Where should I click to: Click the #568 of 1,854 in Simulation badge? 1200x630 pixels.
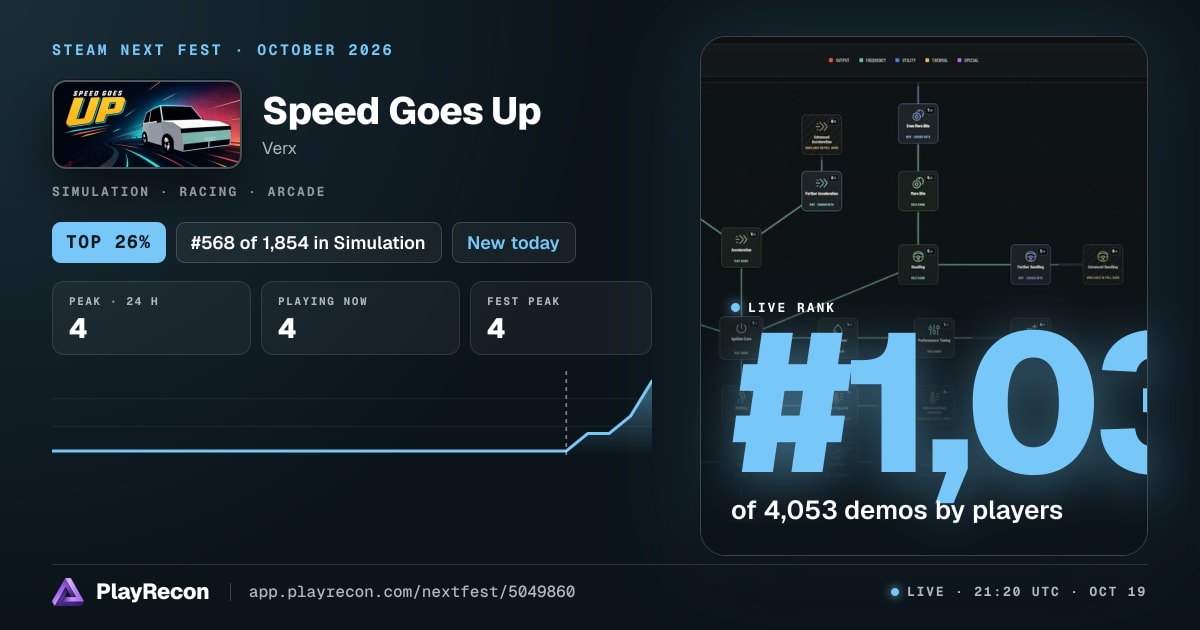309,243
